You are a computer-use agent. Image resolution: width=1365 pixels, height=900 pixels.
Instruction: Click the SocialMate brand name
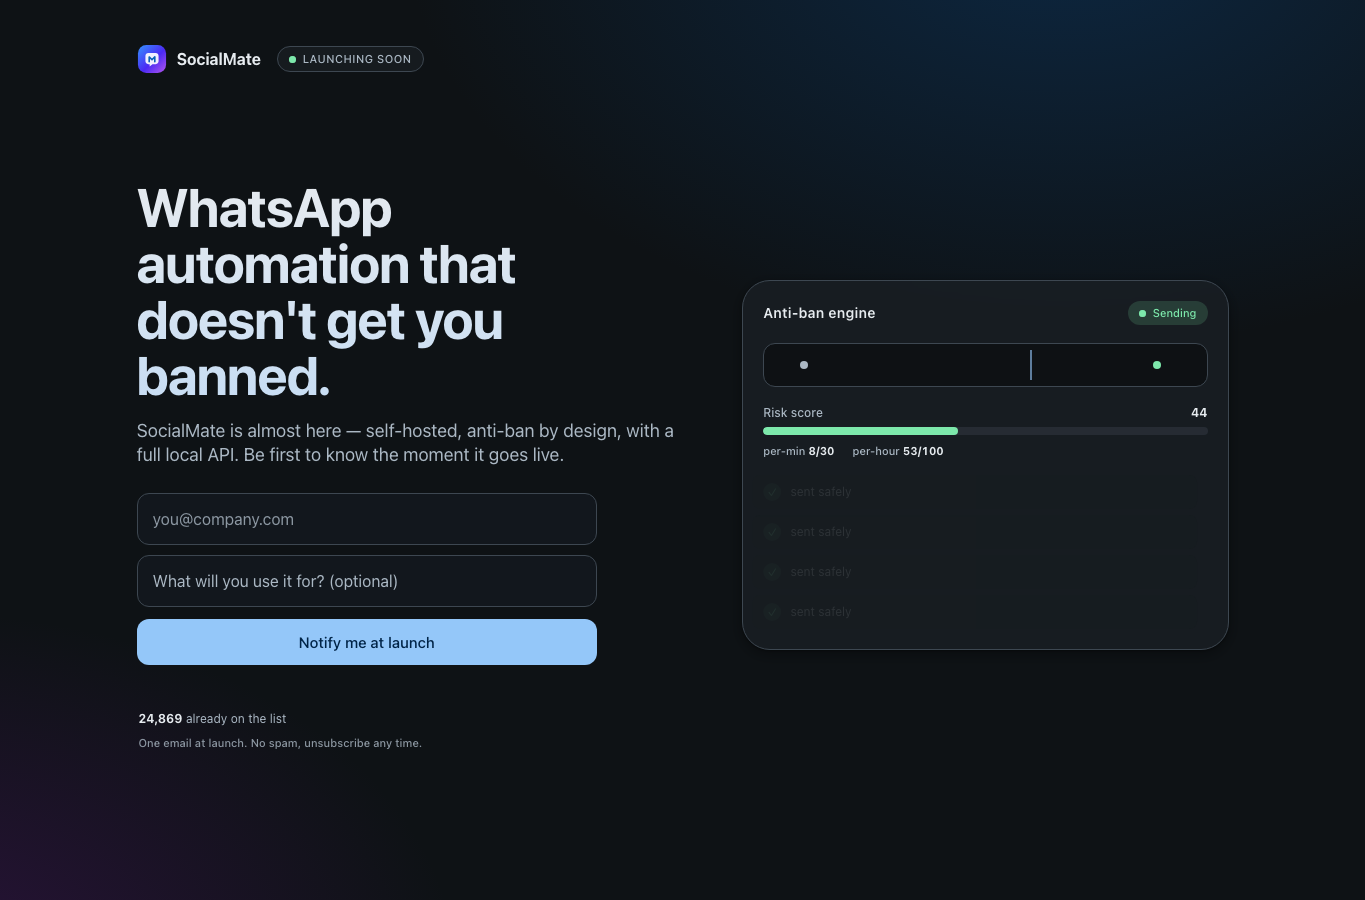[219, 59]
